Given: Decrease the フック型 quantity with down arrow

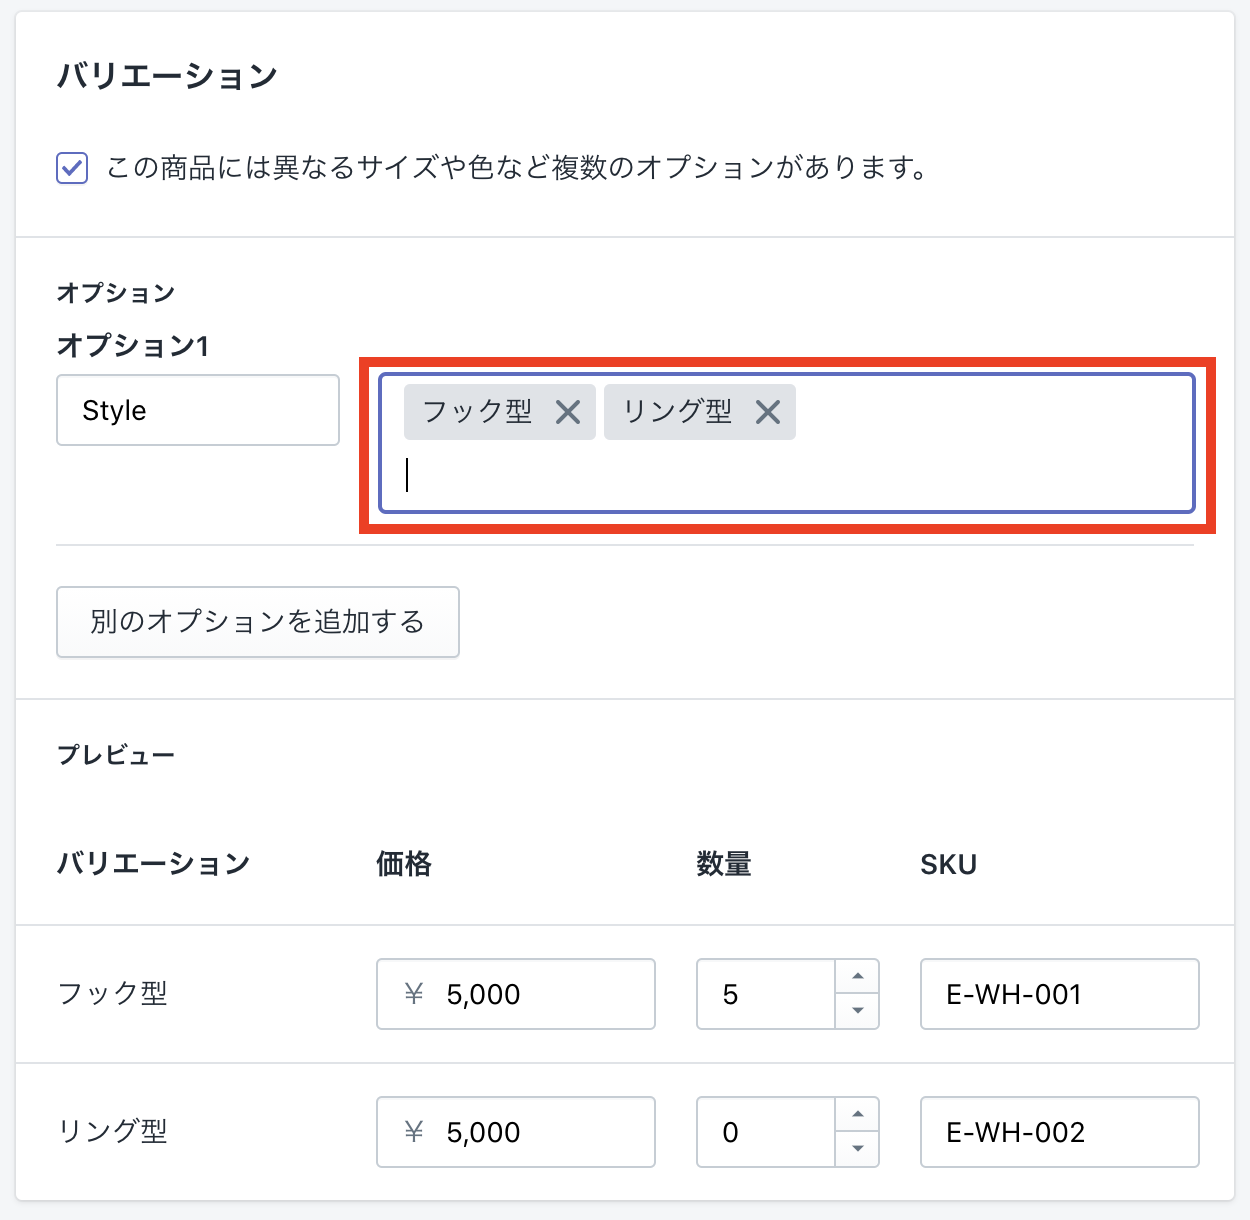Looking at the screenshot, I should 857,1011.
